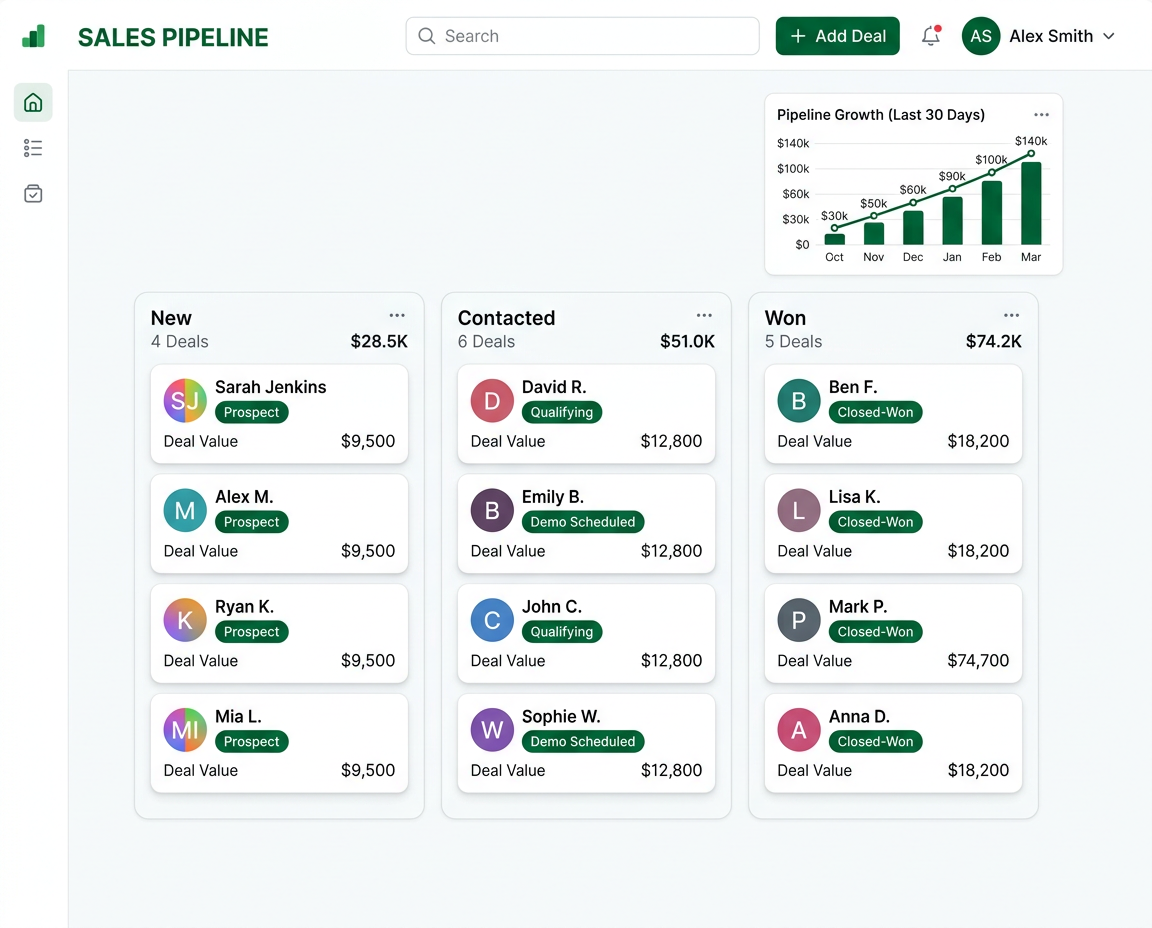The width and height of the screenshot is (1152, 928).
Task: Click Emily B.'s Demo Scheduled tag
Action: [583, 522]
